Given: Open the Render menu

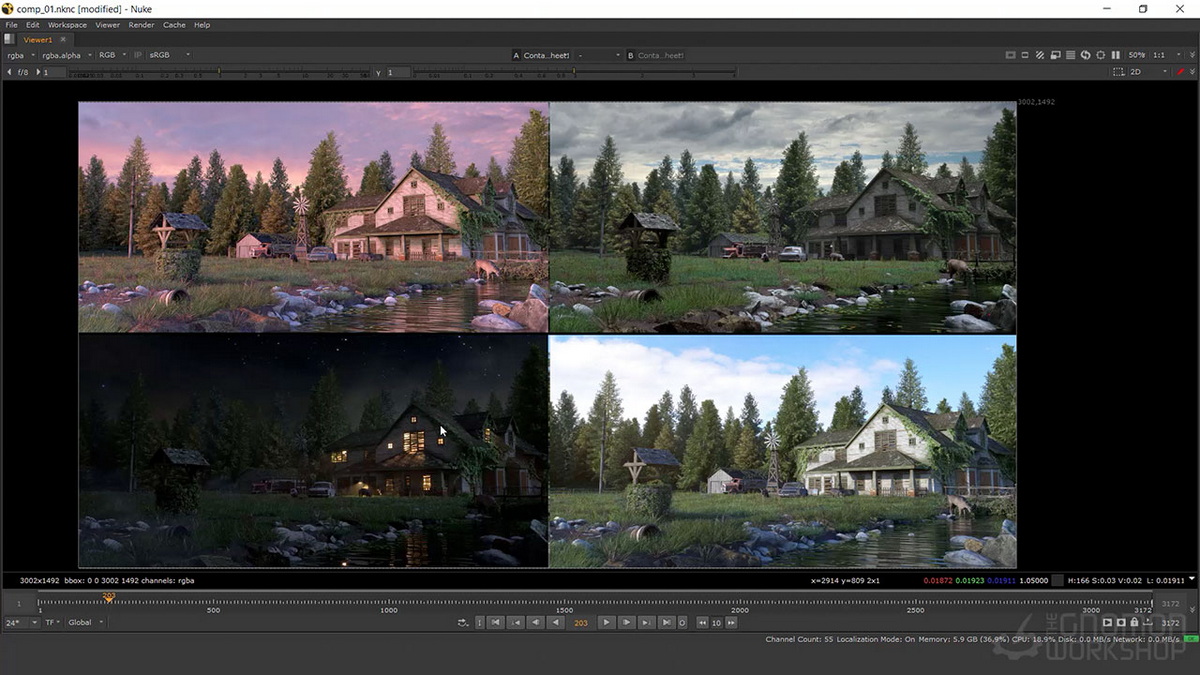Looking at the screenshot, I should 141,24.
